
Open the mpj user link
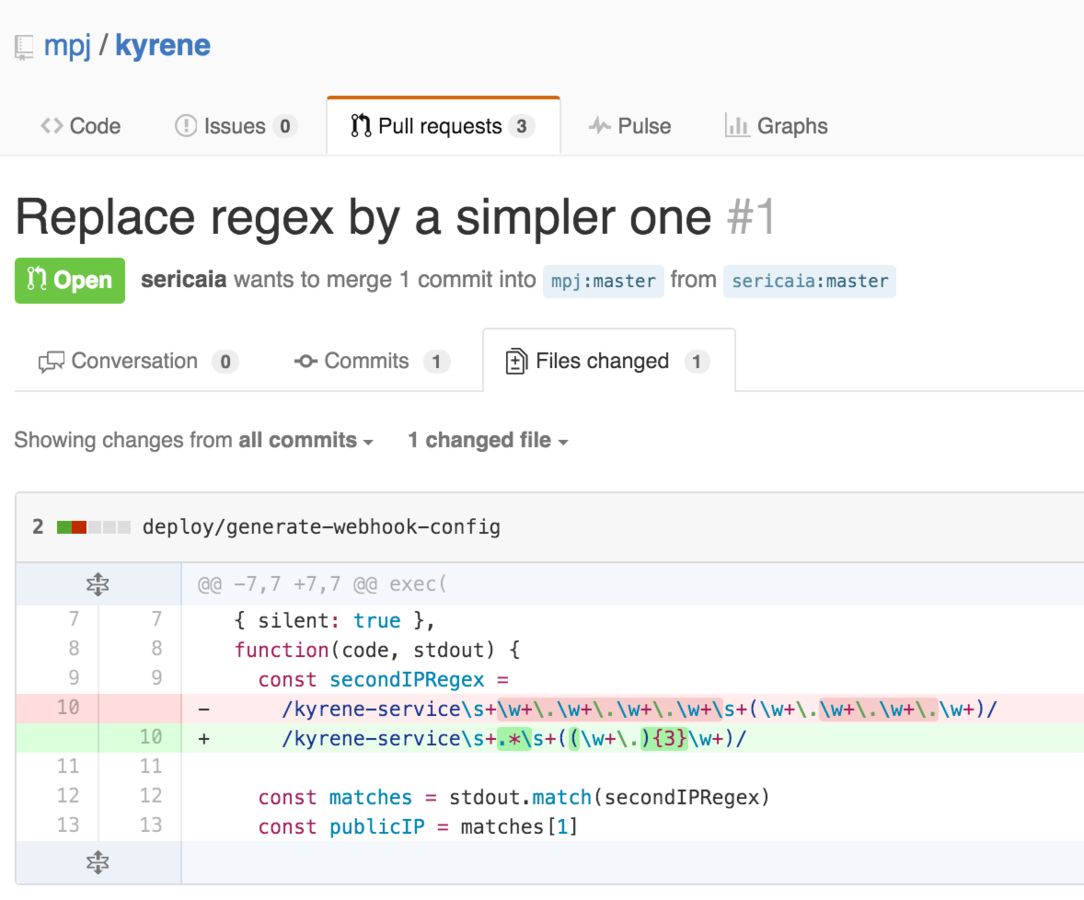point(67,46)
